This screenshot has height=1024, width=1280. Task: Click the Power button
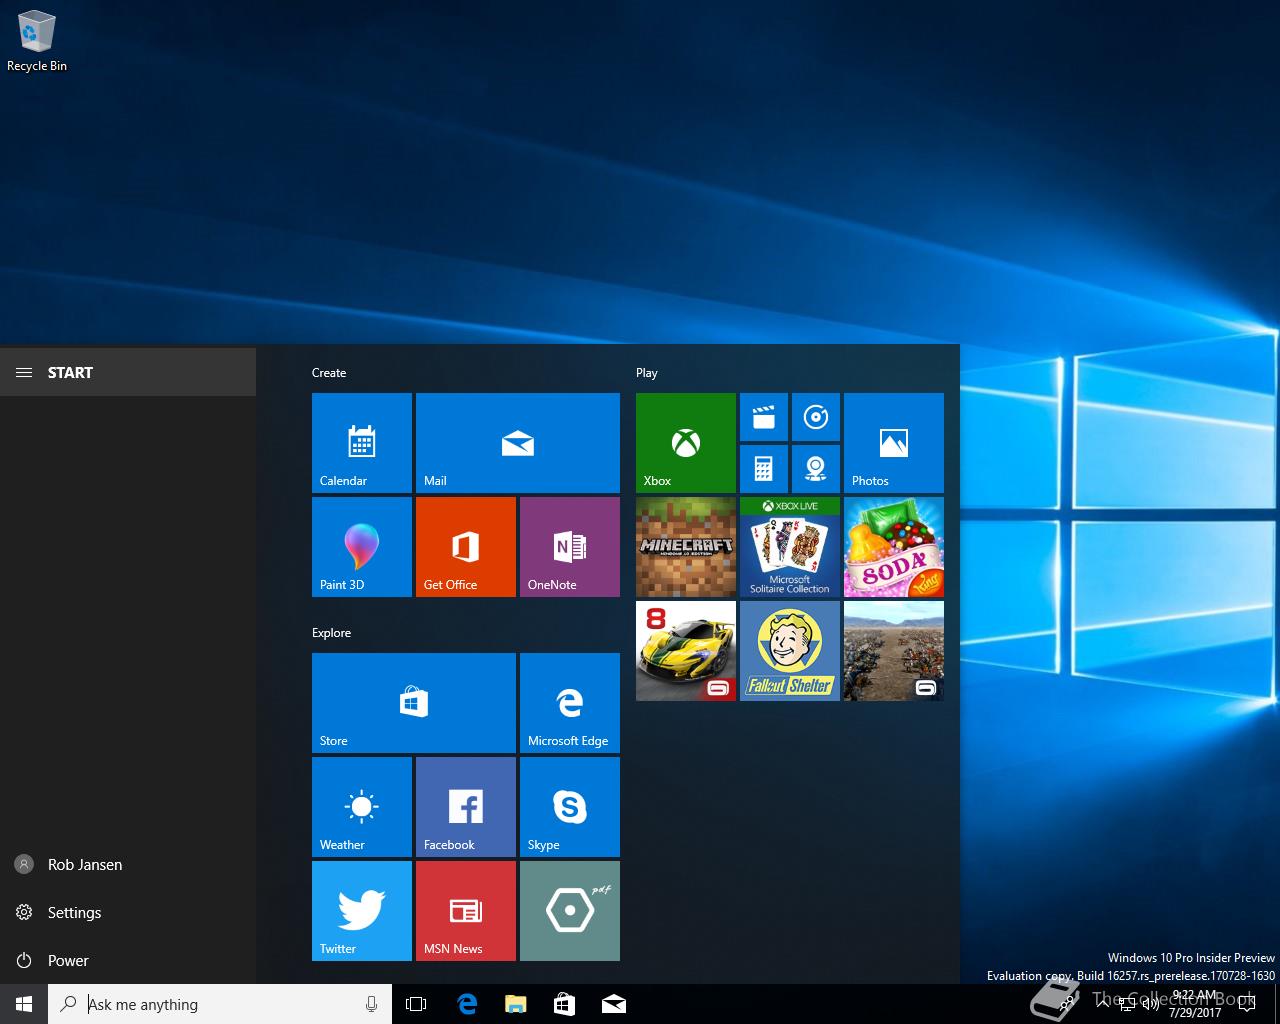(128, 960)
